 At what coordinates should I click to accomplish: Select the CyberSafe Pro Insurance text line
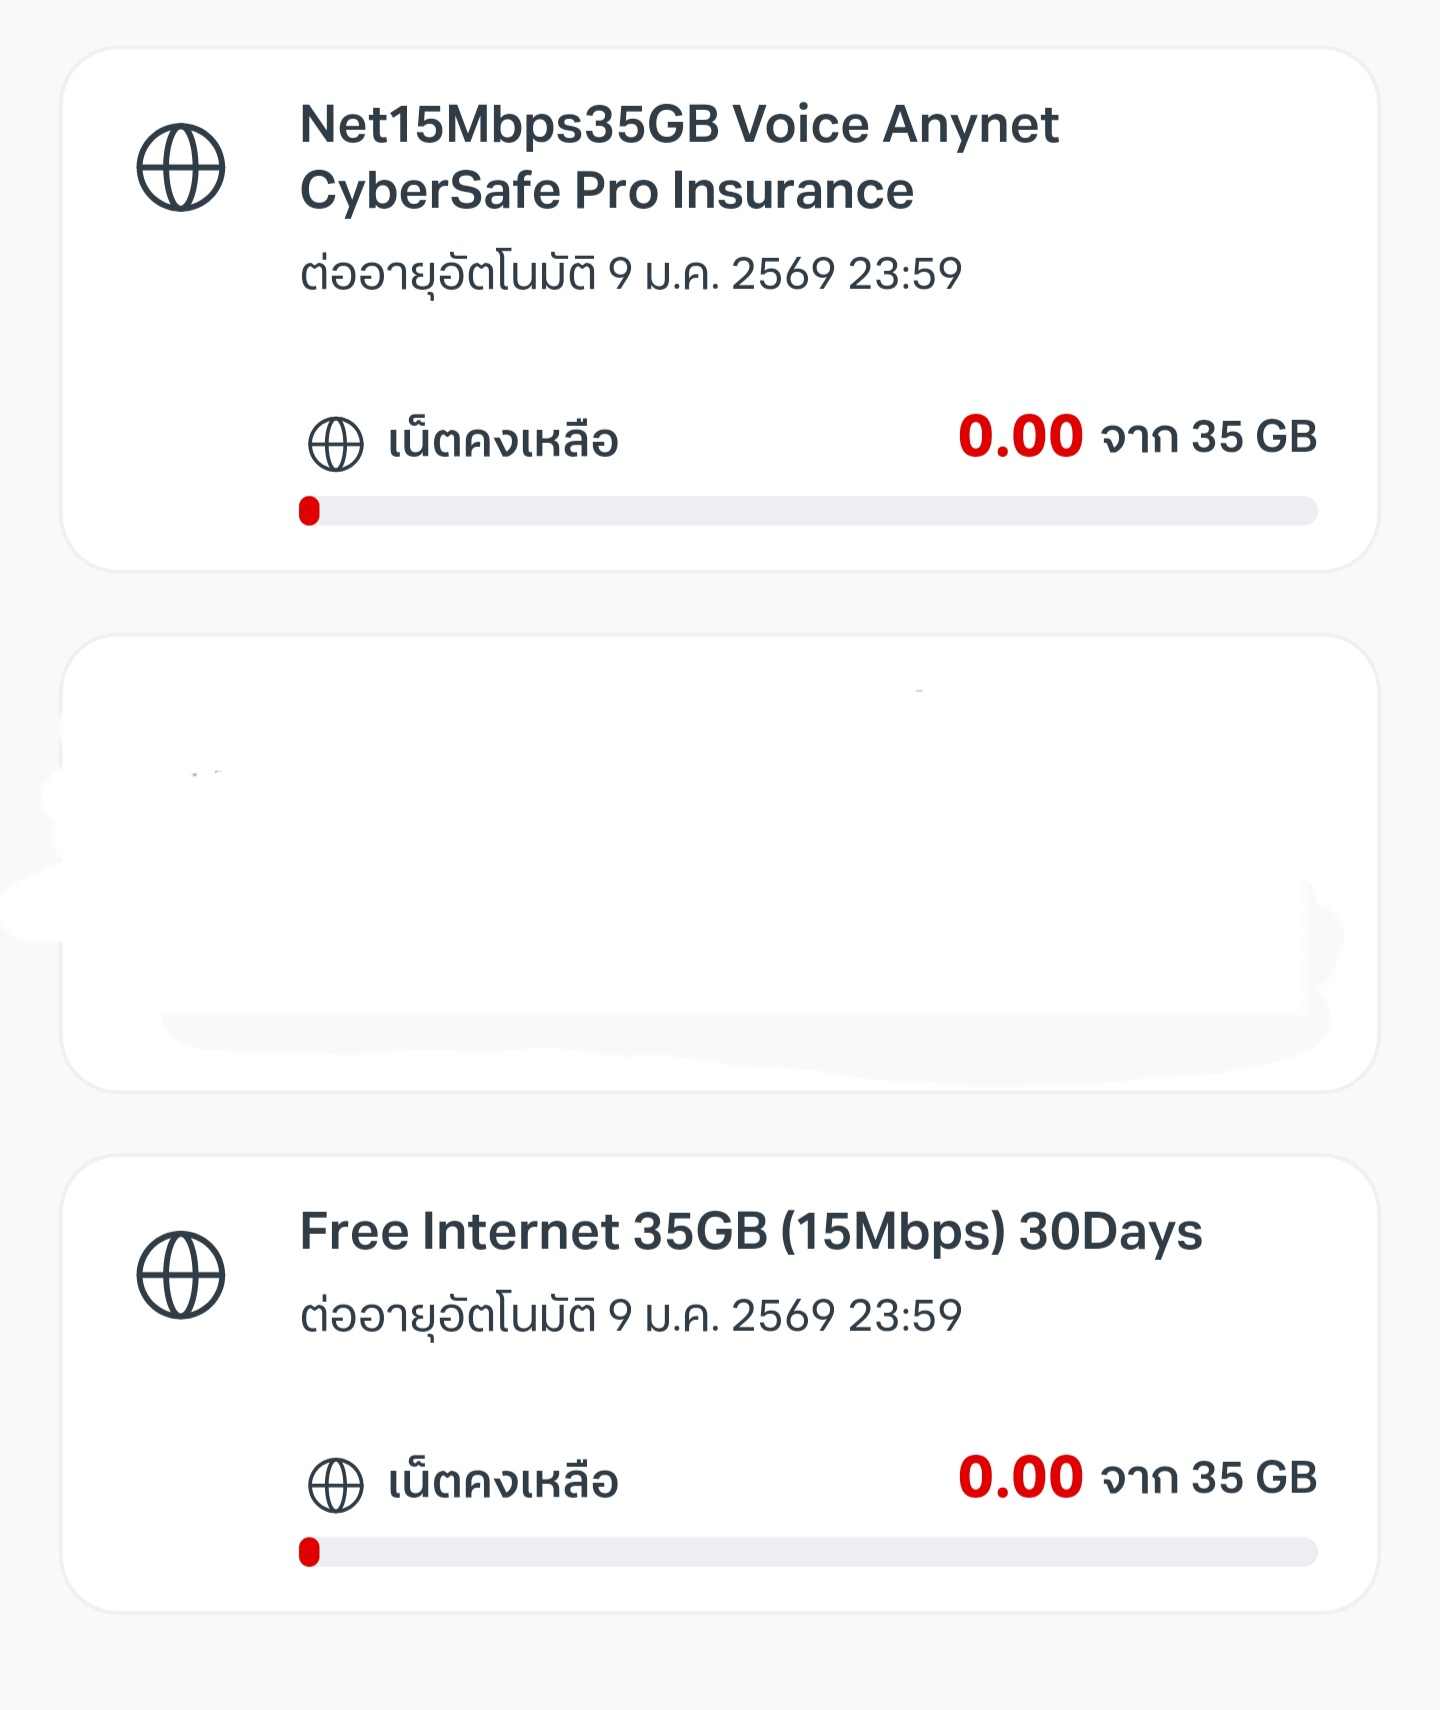607,191
